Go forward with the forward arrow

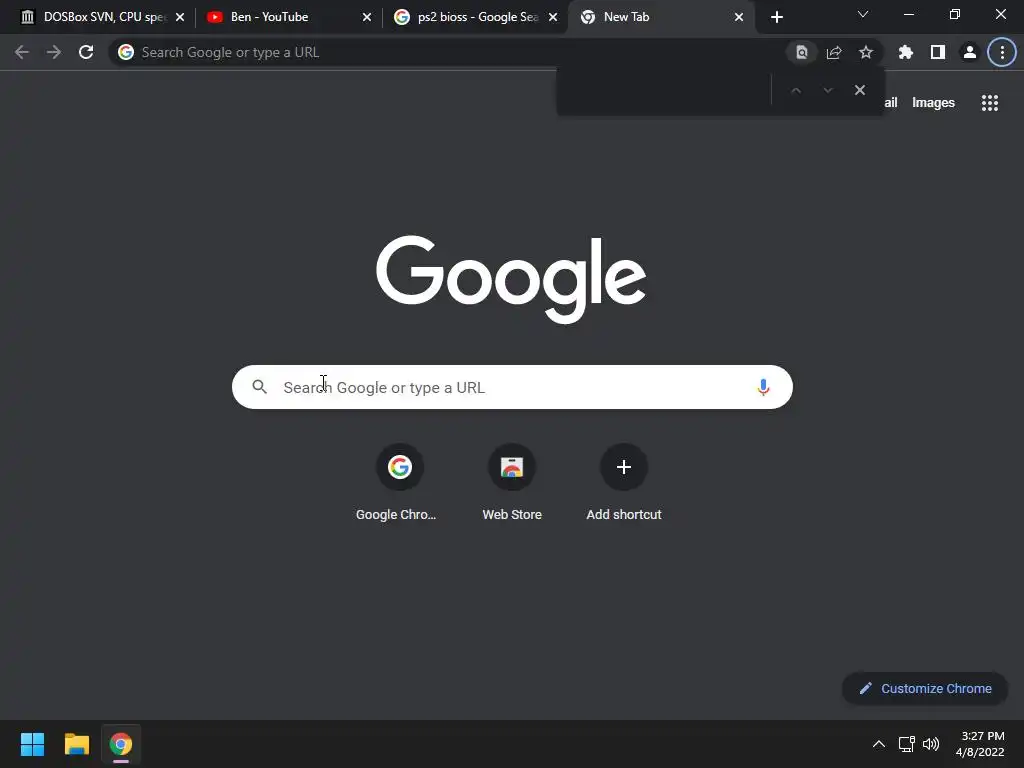click(x=54, y=52)
